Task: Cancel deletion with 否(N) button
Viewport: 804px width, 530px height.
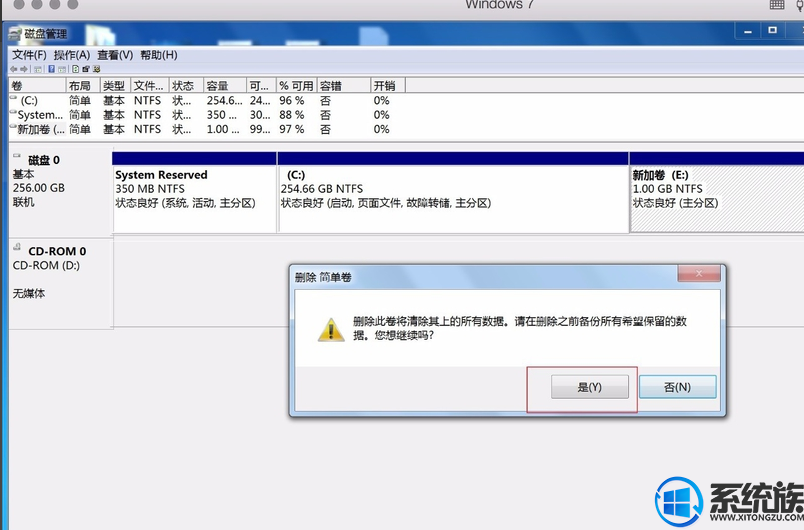Action: coord(677,387)
